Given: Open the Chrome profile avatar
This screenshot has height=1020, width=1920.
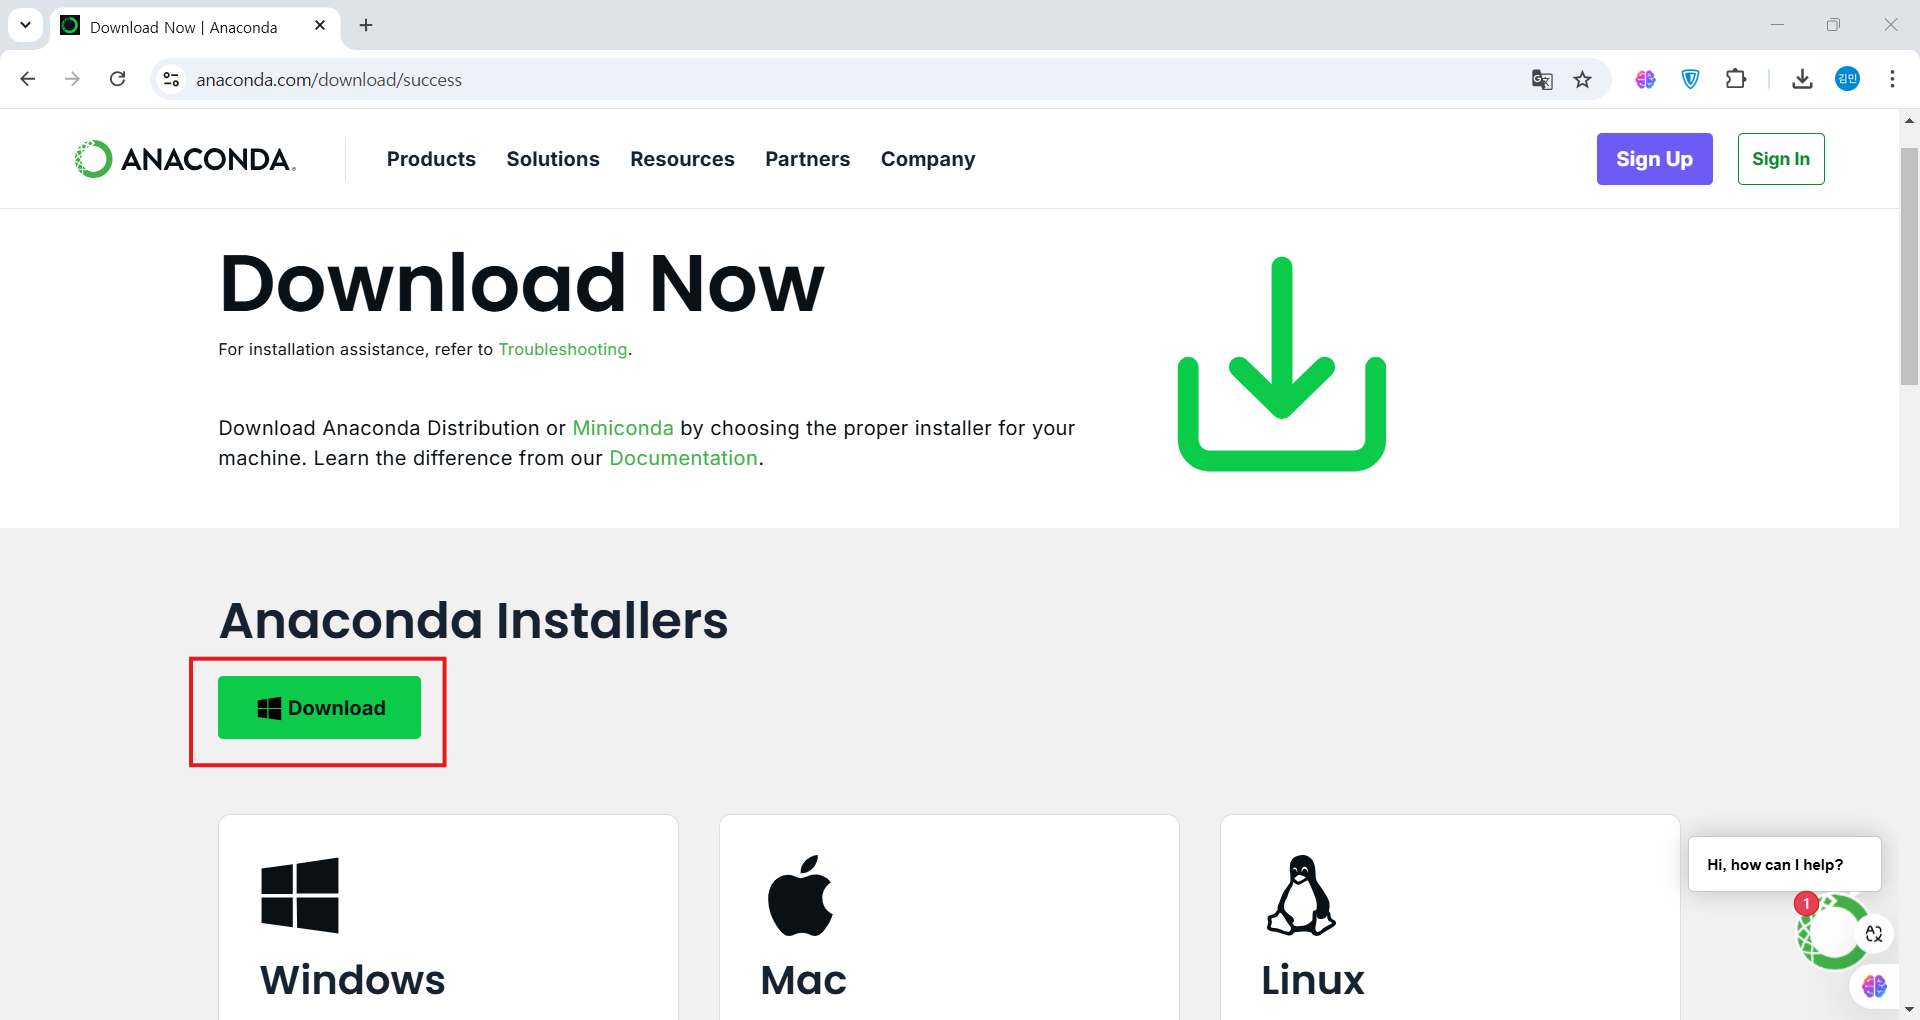Looking at the screenshot, I should pos(1847,79).
